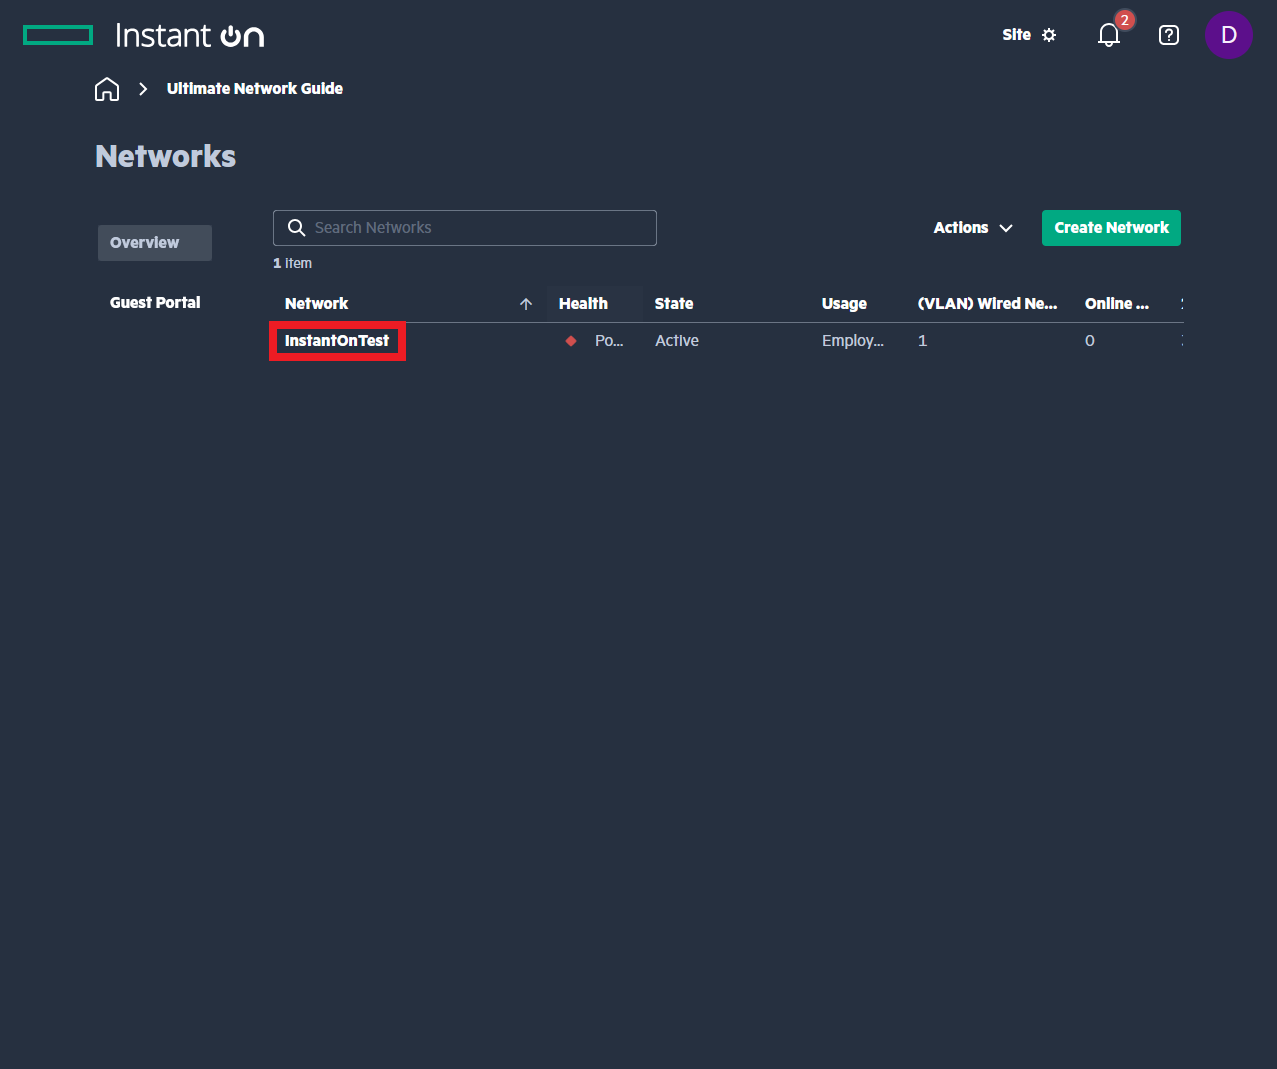Click the online count 0 cell
This screenshot has height=1069, width=1277.
tap(1090, 341)
